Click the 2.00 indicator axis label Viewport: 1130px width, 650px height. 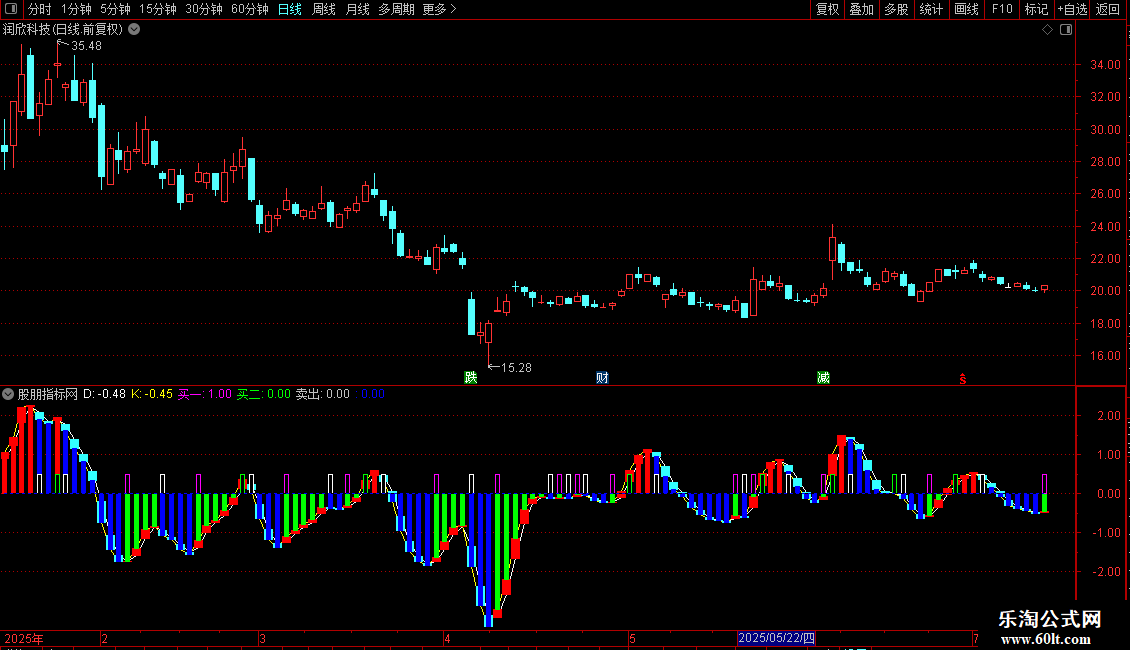pyautogui.click(x=1110, y=416)
